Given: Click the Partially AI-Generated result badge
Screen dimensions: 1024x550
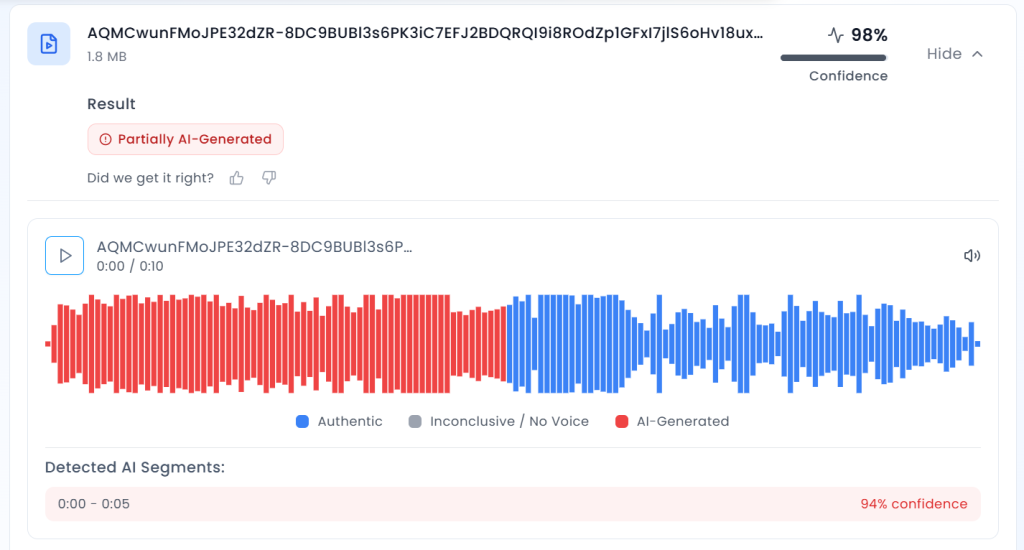Looking at the screenshot, I should (x=185, y=139).
